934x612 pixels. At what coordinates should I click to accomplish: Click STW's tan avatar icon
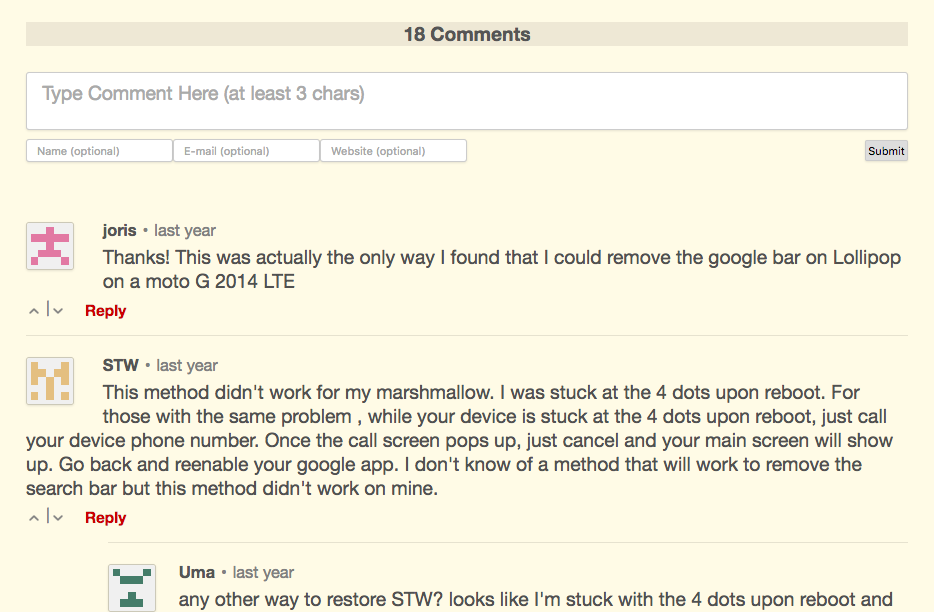pos(50,381)
